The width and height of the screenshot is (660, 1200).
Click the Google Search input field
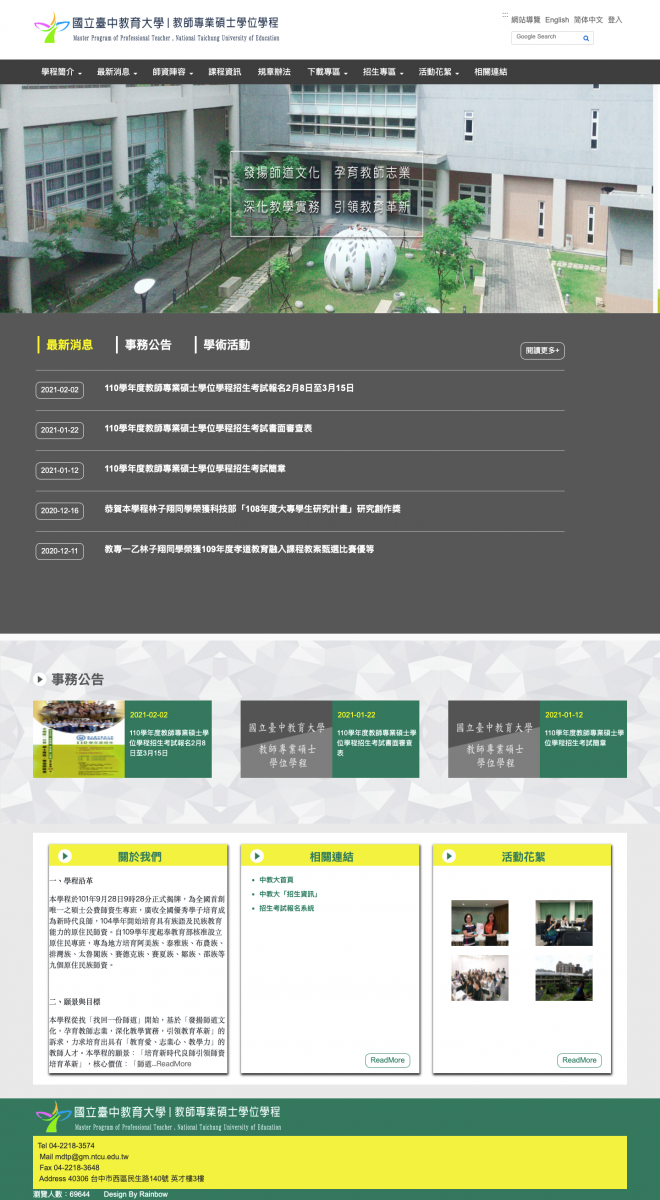tap(545, 37)
